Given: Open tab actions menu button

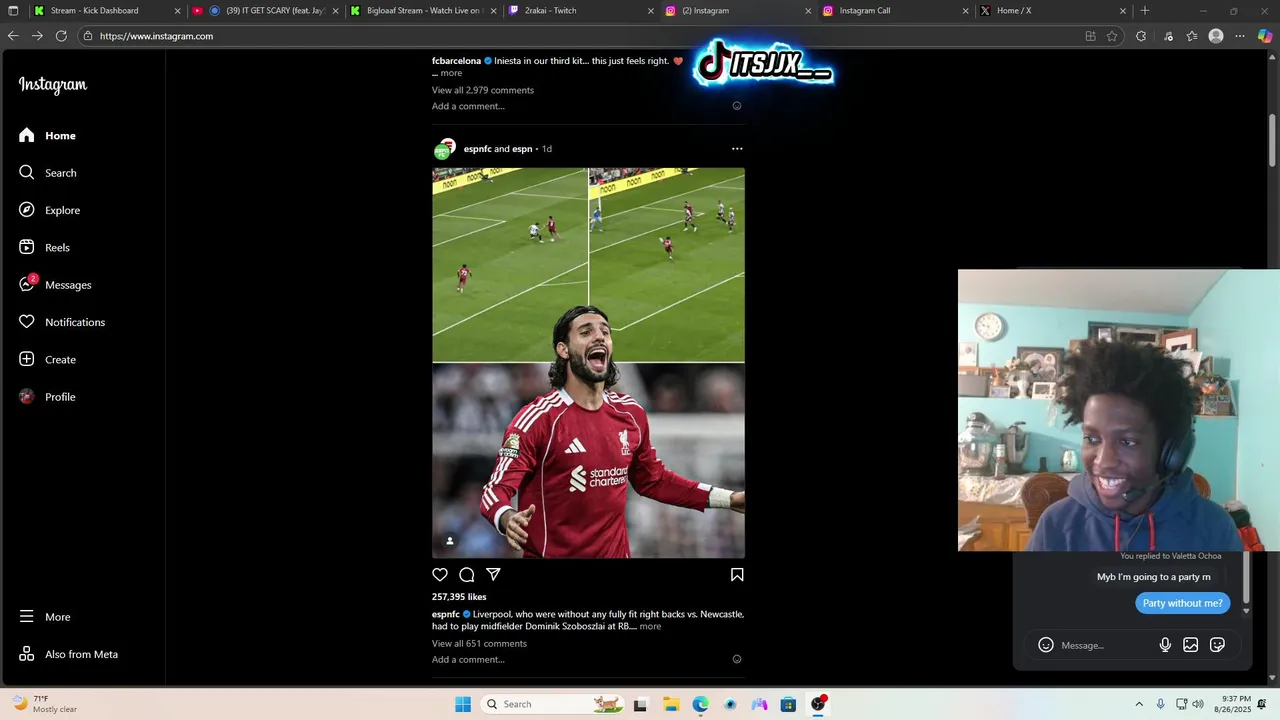Looking at the screenshot, I should pyautogui.click(x=13, y=11).
